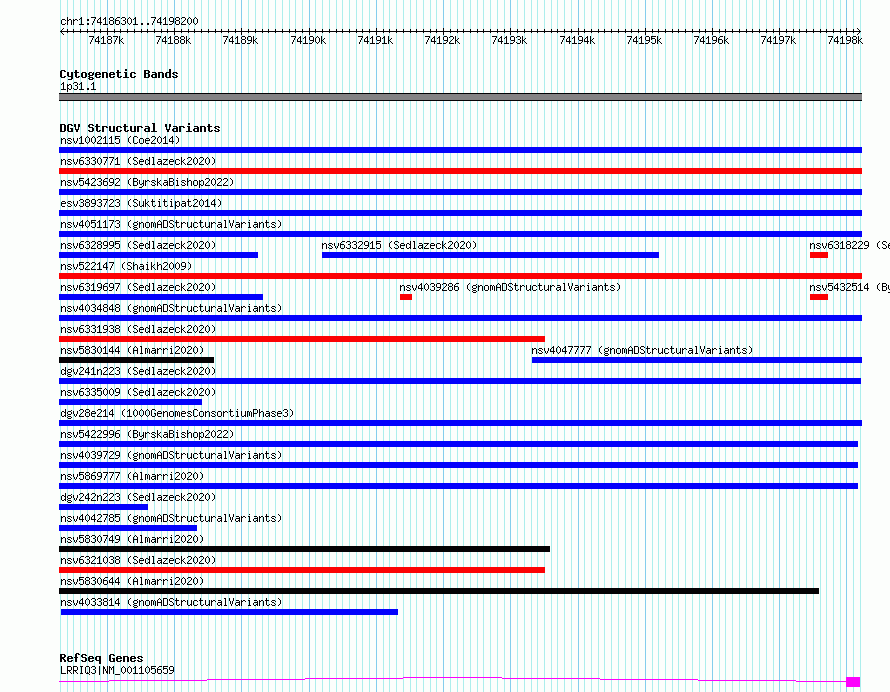
Task: Click nsv4042785 (gnomADStructuralVariants) label
Action: (x=171, y=518)
